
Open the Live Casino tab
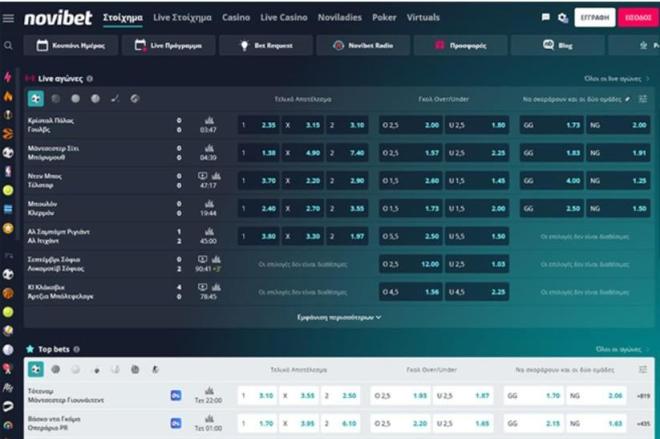(x=284, y=18)
